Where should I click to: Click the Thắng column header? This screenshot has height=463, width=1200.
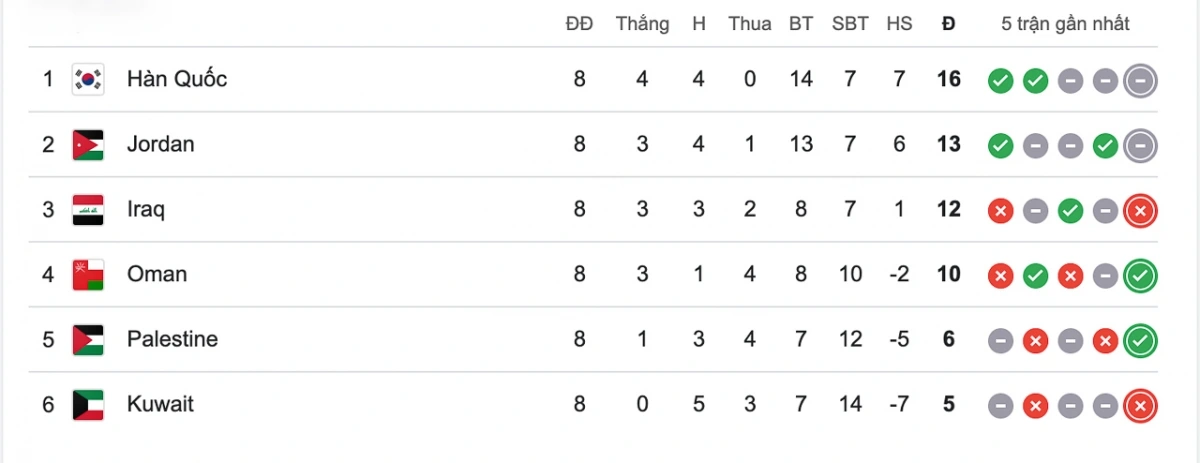pos(642,24)
